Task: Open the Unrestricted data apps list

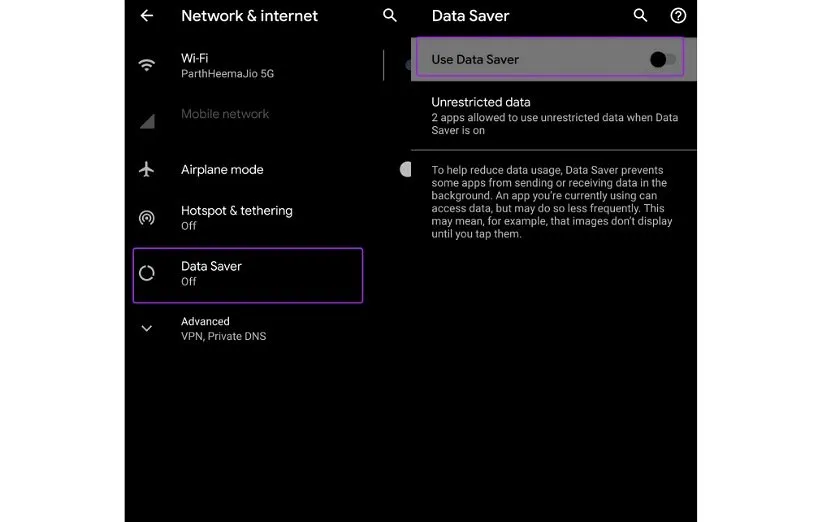Action: pyautogui.click(x=554, y=116)
